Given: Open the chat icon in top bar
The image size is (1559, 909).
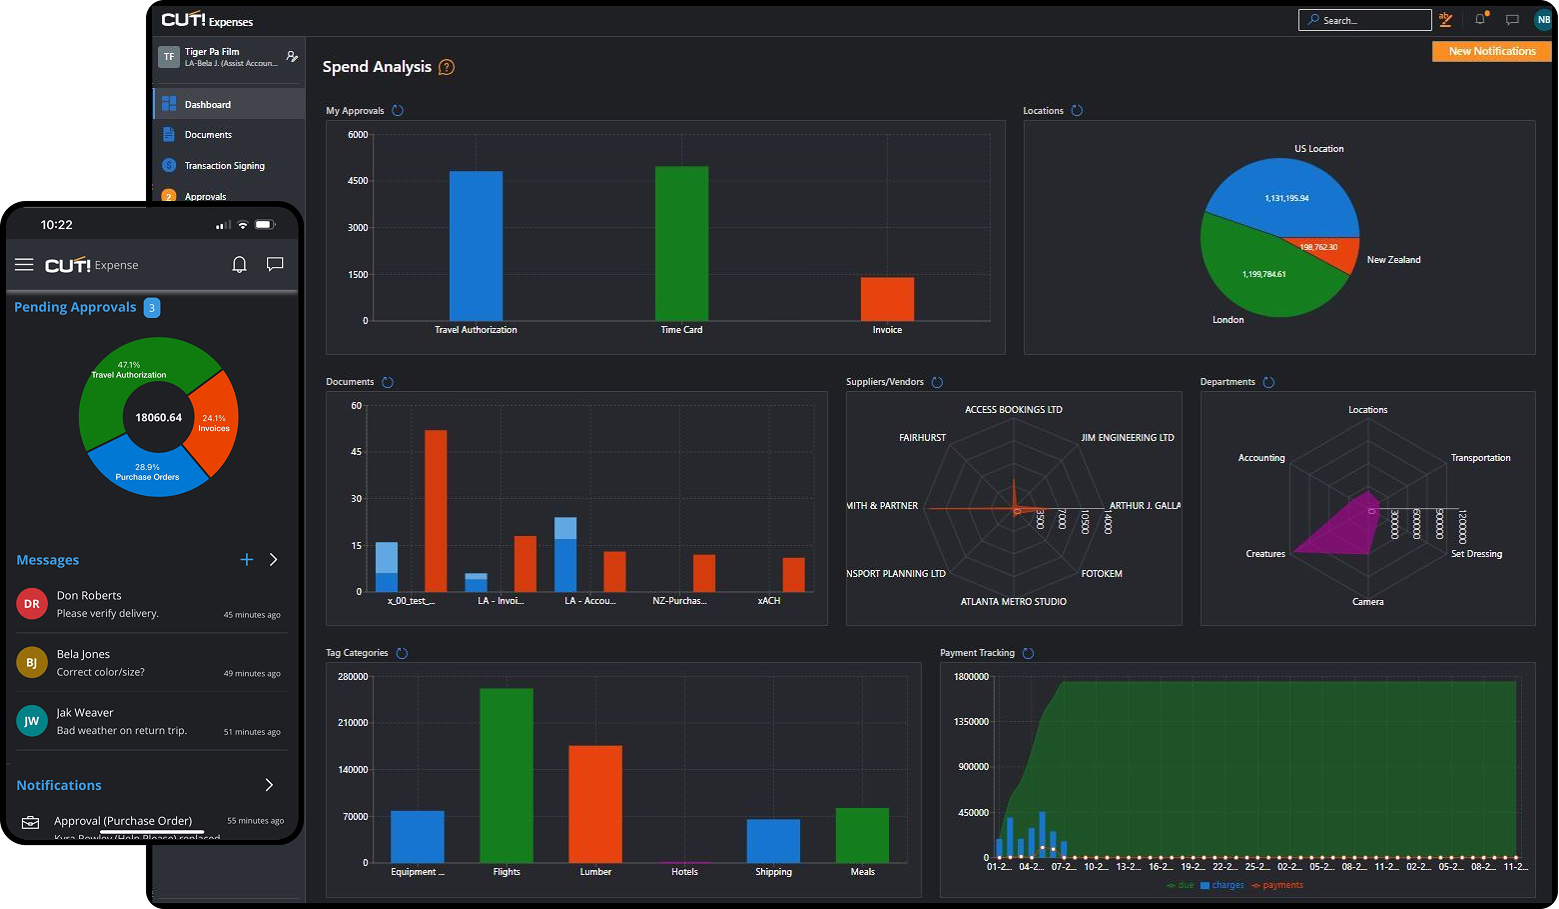Looking at the screenshot, I should click(x=1512, y=19).
